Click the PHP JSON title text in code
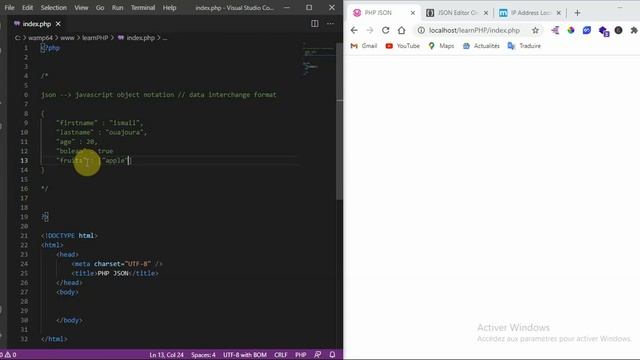640x360 pixels. (x=113, y=273)
